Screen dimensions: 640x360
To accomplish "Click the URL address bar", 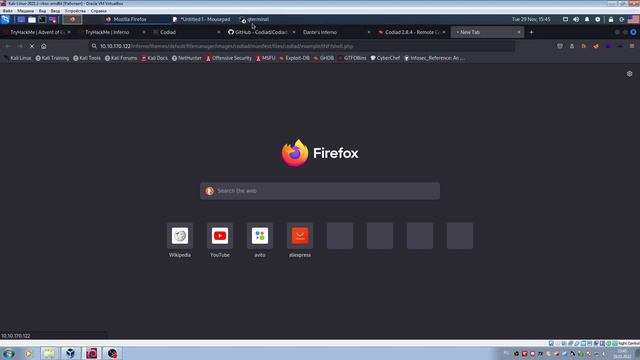I will tap(302, 46).
